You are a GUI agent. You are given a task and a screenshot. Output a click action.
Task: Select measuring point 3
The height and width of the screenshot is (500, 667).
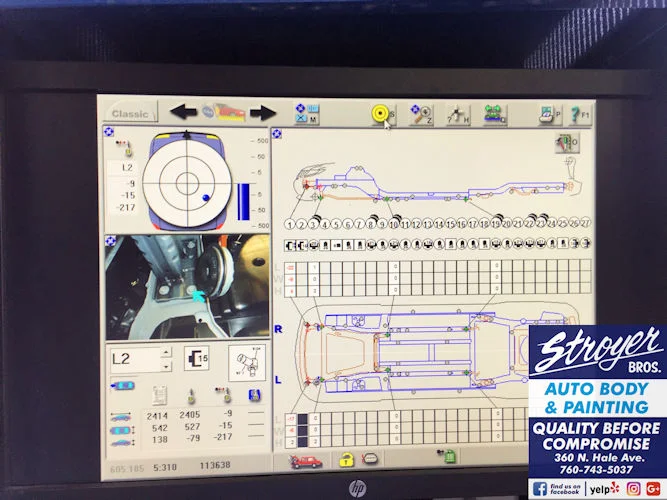tap(314, 224)
